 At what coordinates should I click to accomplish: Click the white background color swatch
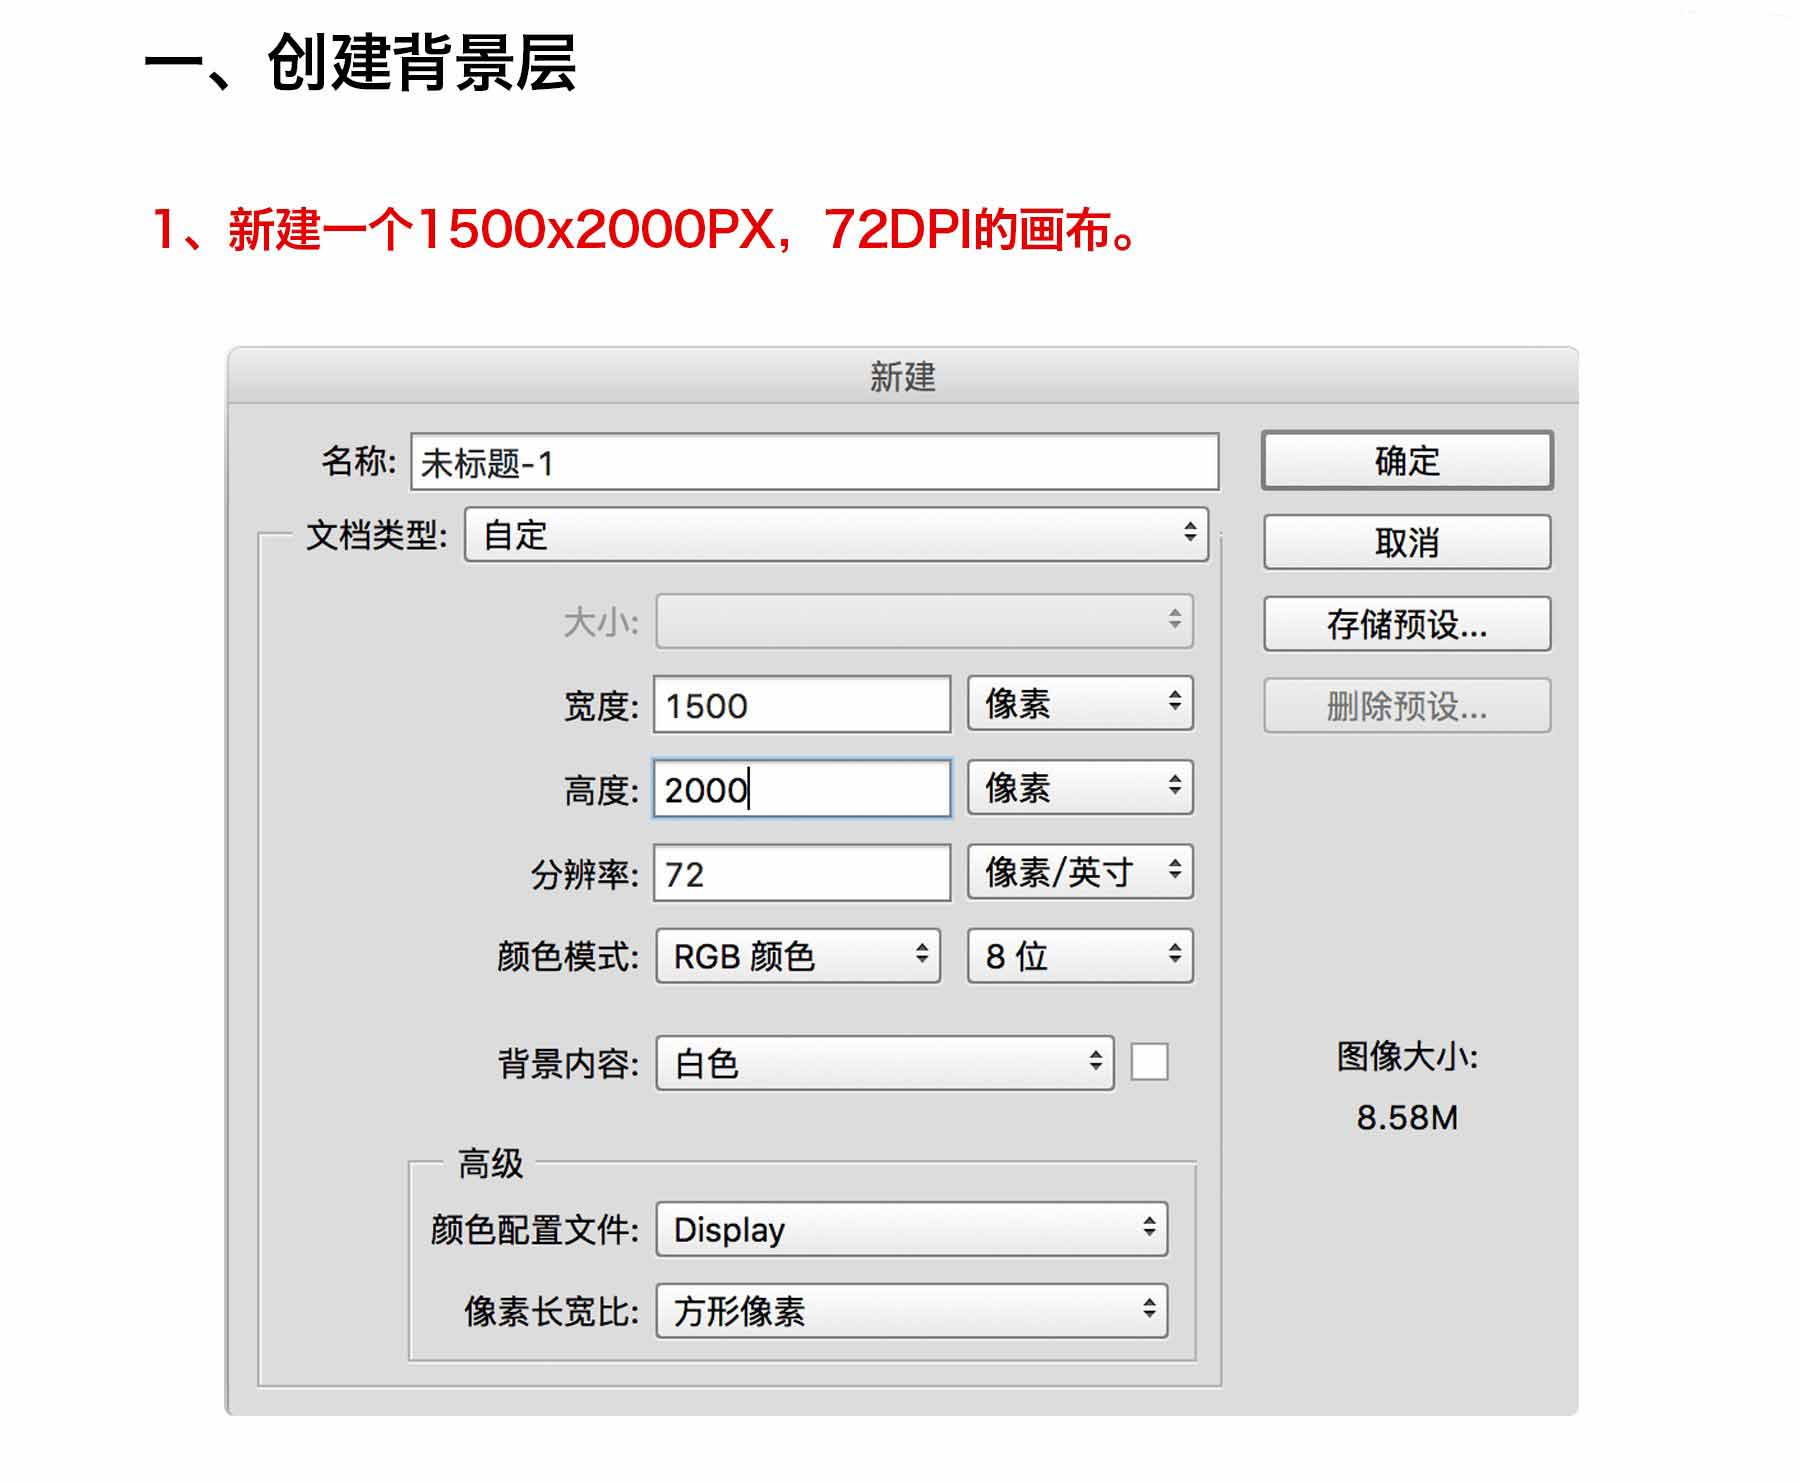pos(1149,1062)
